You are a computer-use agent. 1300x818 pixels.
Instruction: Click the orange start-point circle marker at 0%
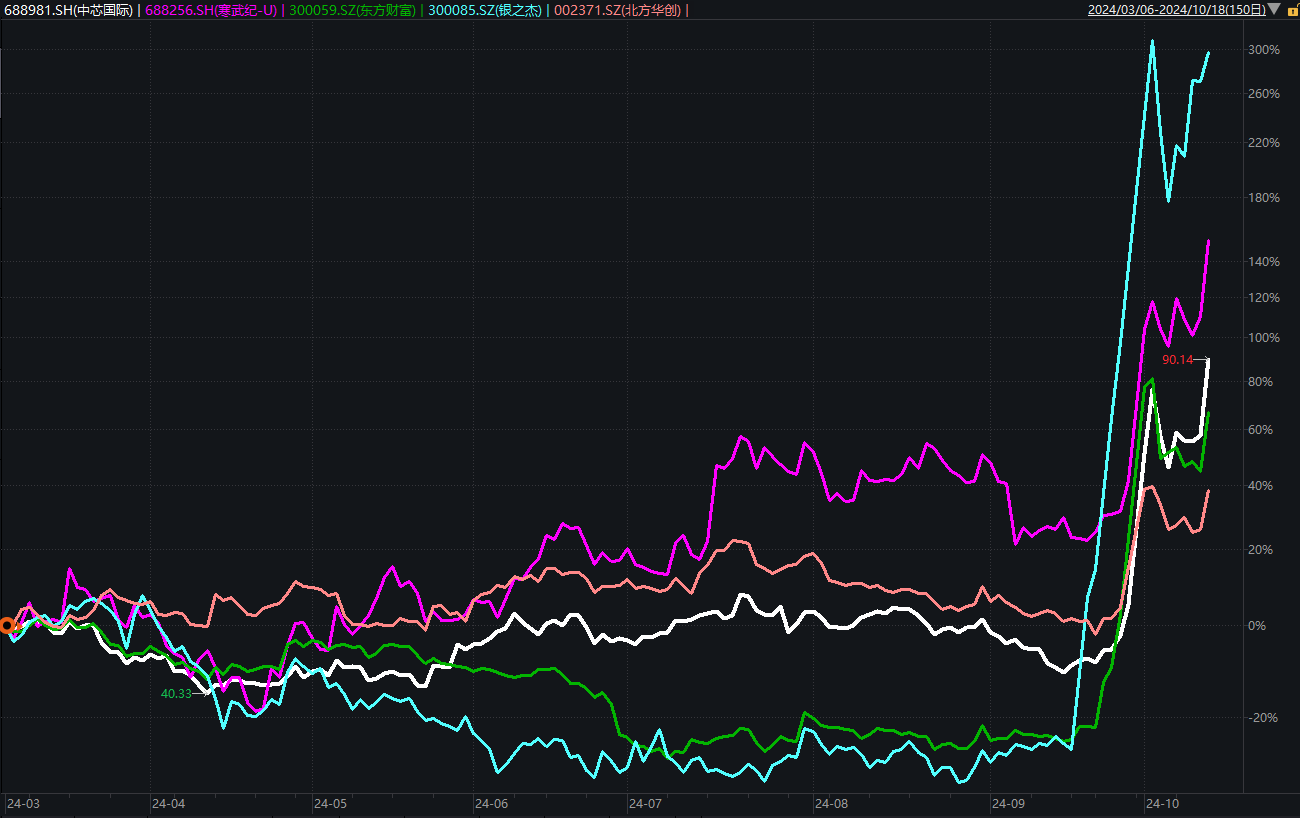pyautogui.click(x=7, y=626)
